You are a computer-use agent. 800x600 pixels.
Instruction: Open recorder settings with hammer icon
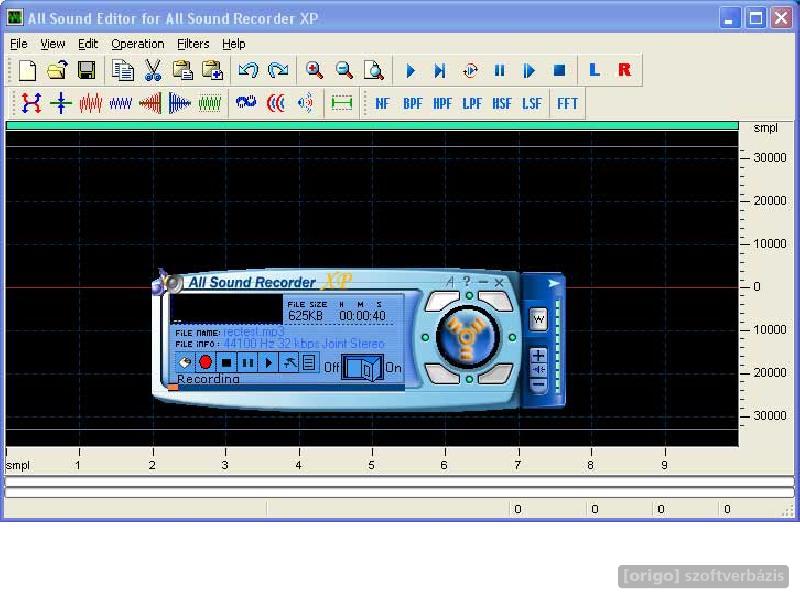(289, 363)
